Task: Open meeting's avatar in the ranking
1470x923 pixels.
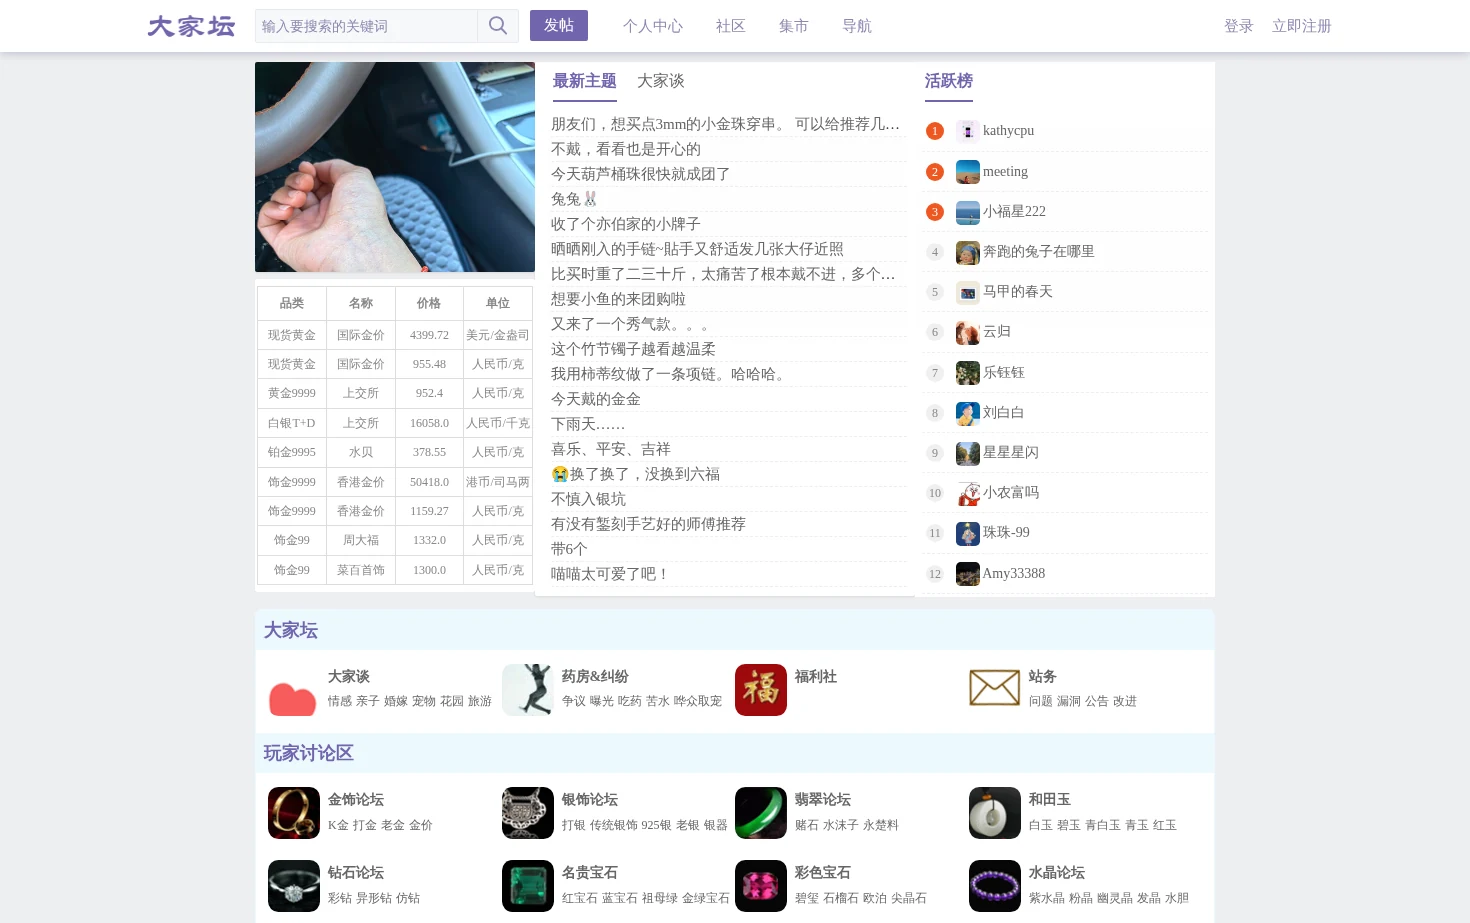Action: tap(967, 172)
